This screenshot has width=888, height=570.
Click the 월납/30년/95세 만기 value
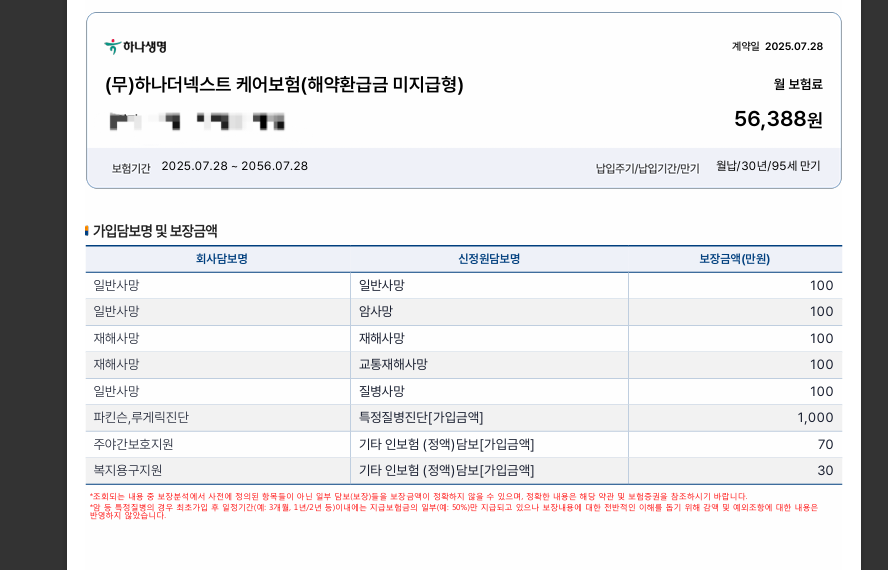click(767, 167)
